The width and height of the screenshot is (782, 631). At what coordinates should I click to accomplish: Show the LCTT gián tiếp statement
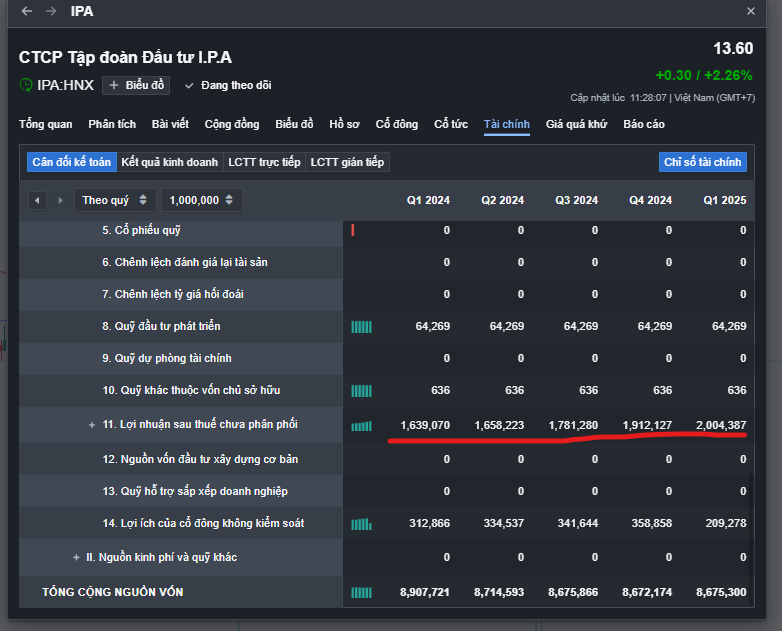tap(347, 162)
